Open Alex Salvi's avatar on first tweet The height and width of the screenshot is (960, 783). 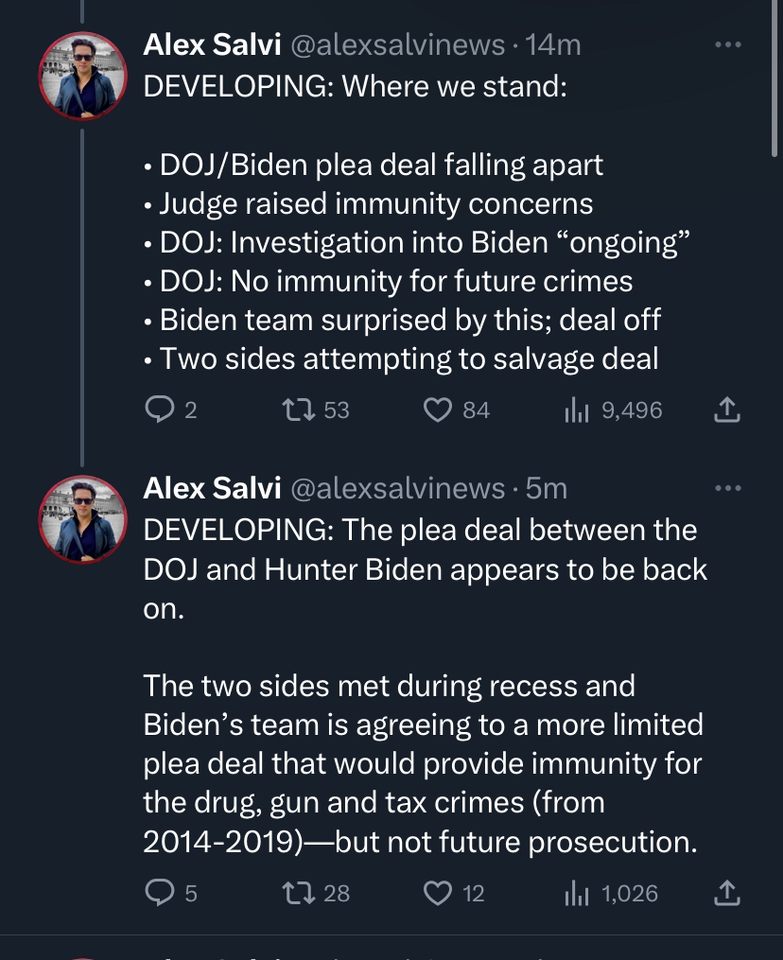(x=82, y=76)
